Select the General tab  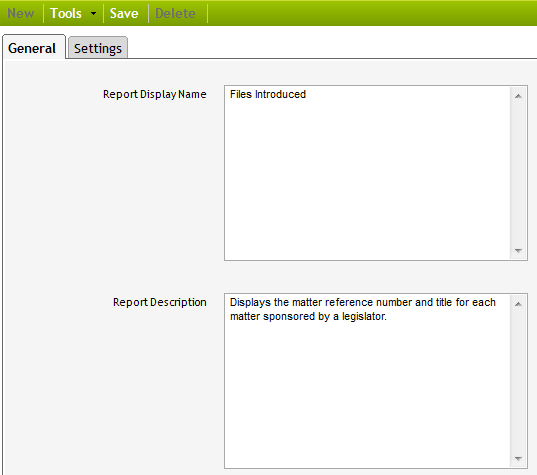(34, 47)
